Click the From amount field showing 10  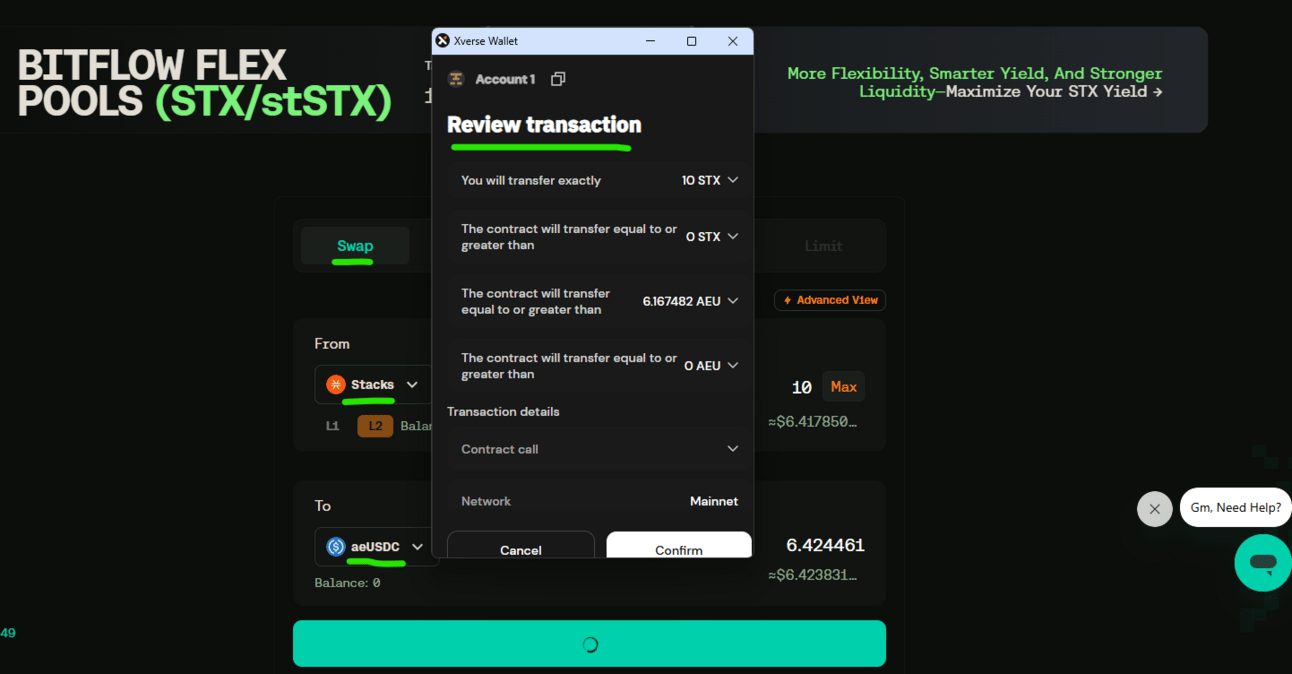click(x=801, y=387)
